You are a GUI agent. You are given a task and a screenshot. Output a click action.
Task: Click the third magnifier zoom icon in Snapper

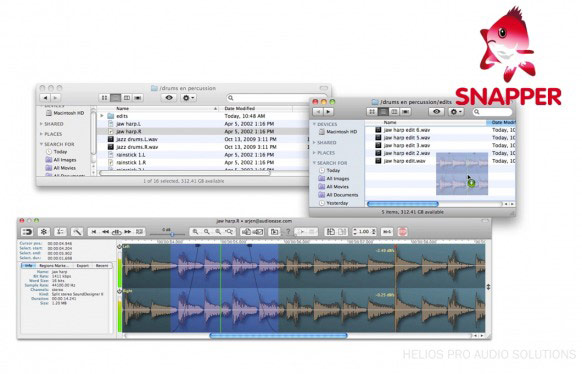coord(218,232)
